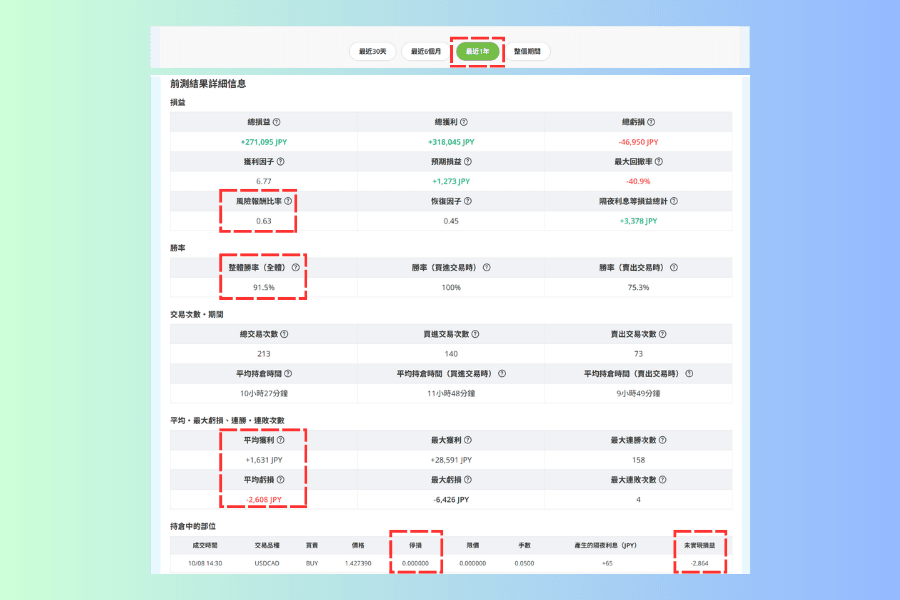Screen dimensions: 900x600
Task: Select the 最近1年 period tab
Action: (x=478, y=52)
